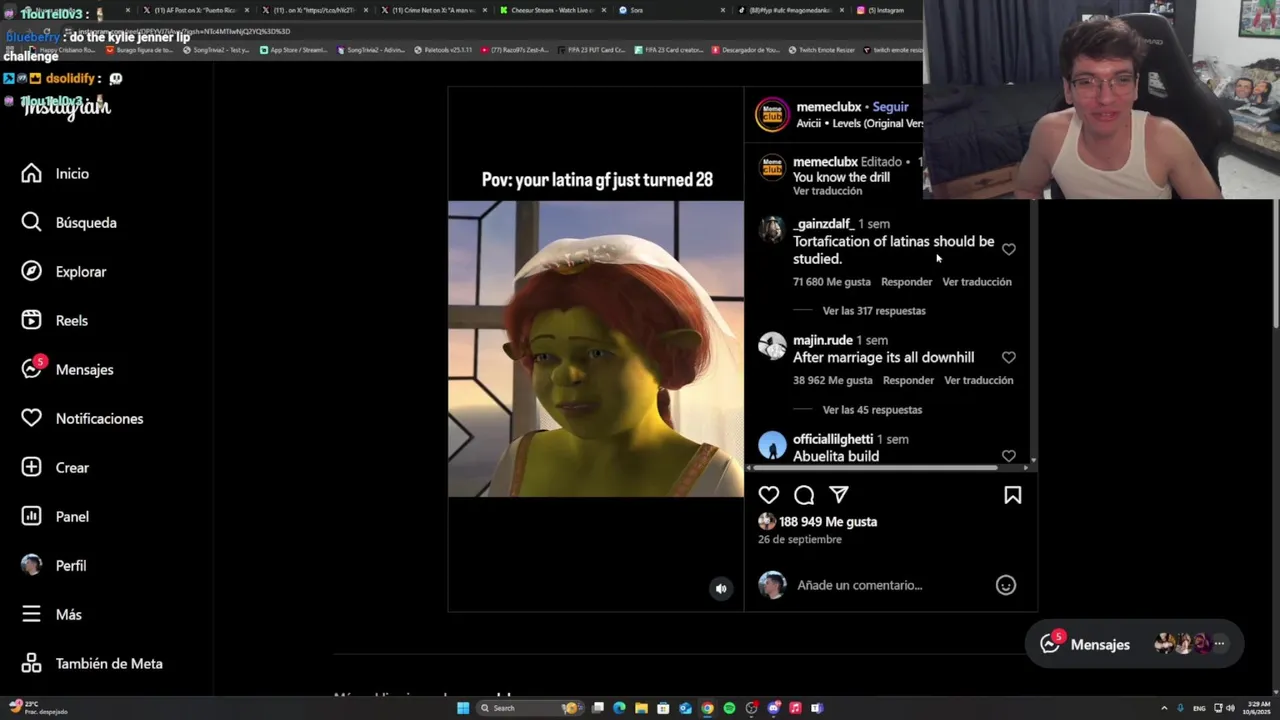Click the Shrek meme video thumbnail
The width and height of the screenshot is (1280, 720).
click(x=596, y=349)
